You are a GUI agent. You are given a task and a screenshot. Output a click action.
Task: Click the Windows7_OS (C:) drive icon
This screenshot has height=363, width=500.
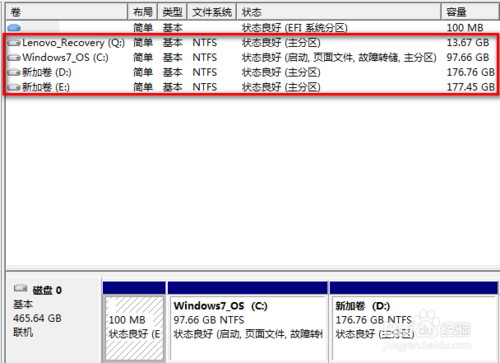(x=14, y=58)
